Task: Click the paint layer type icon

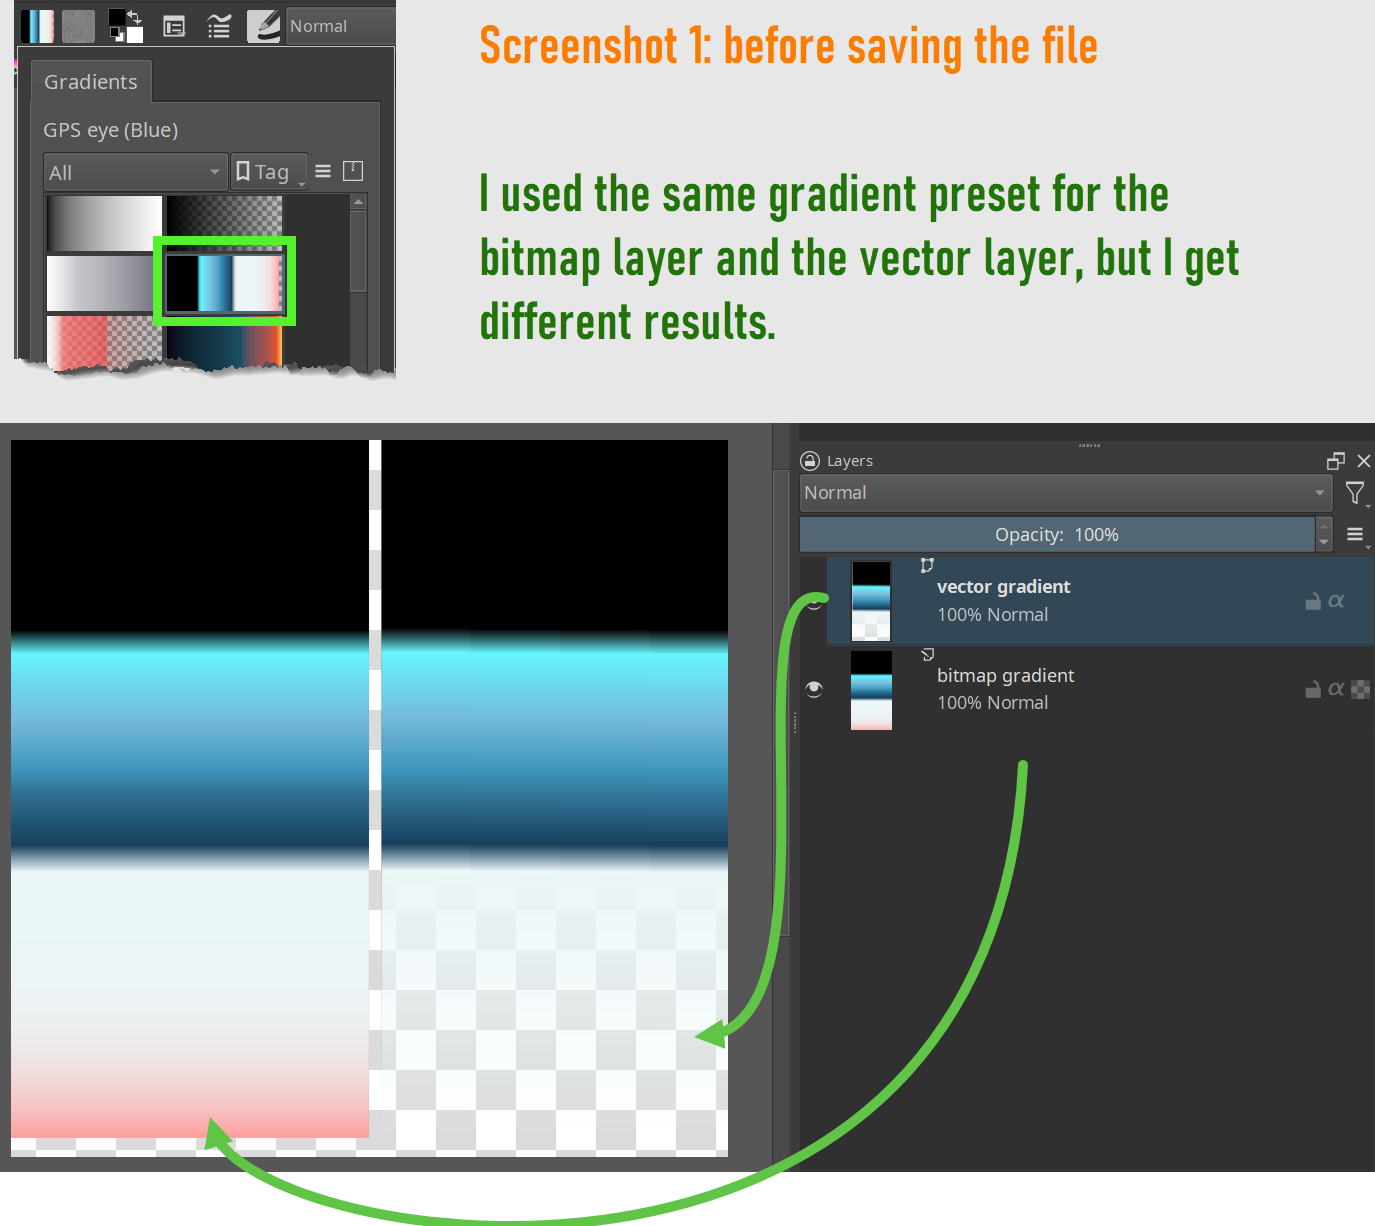Action: (927, 655)
